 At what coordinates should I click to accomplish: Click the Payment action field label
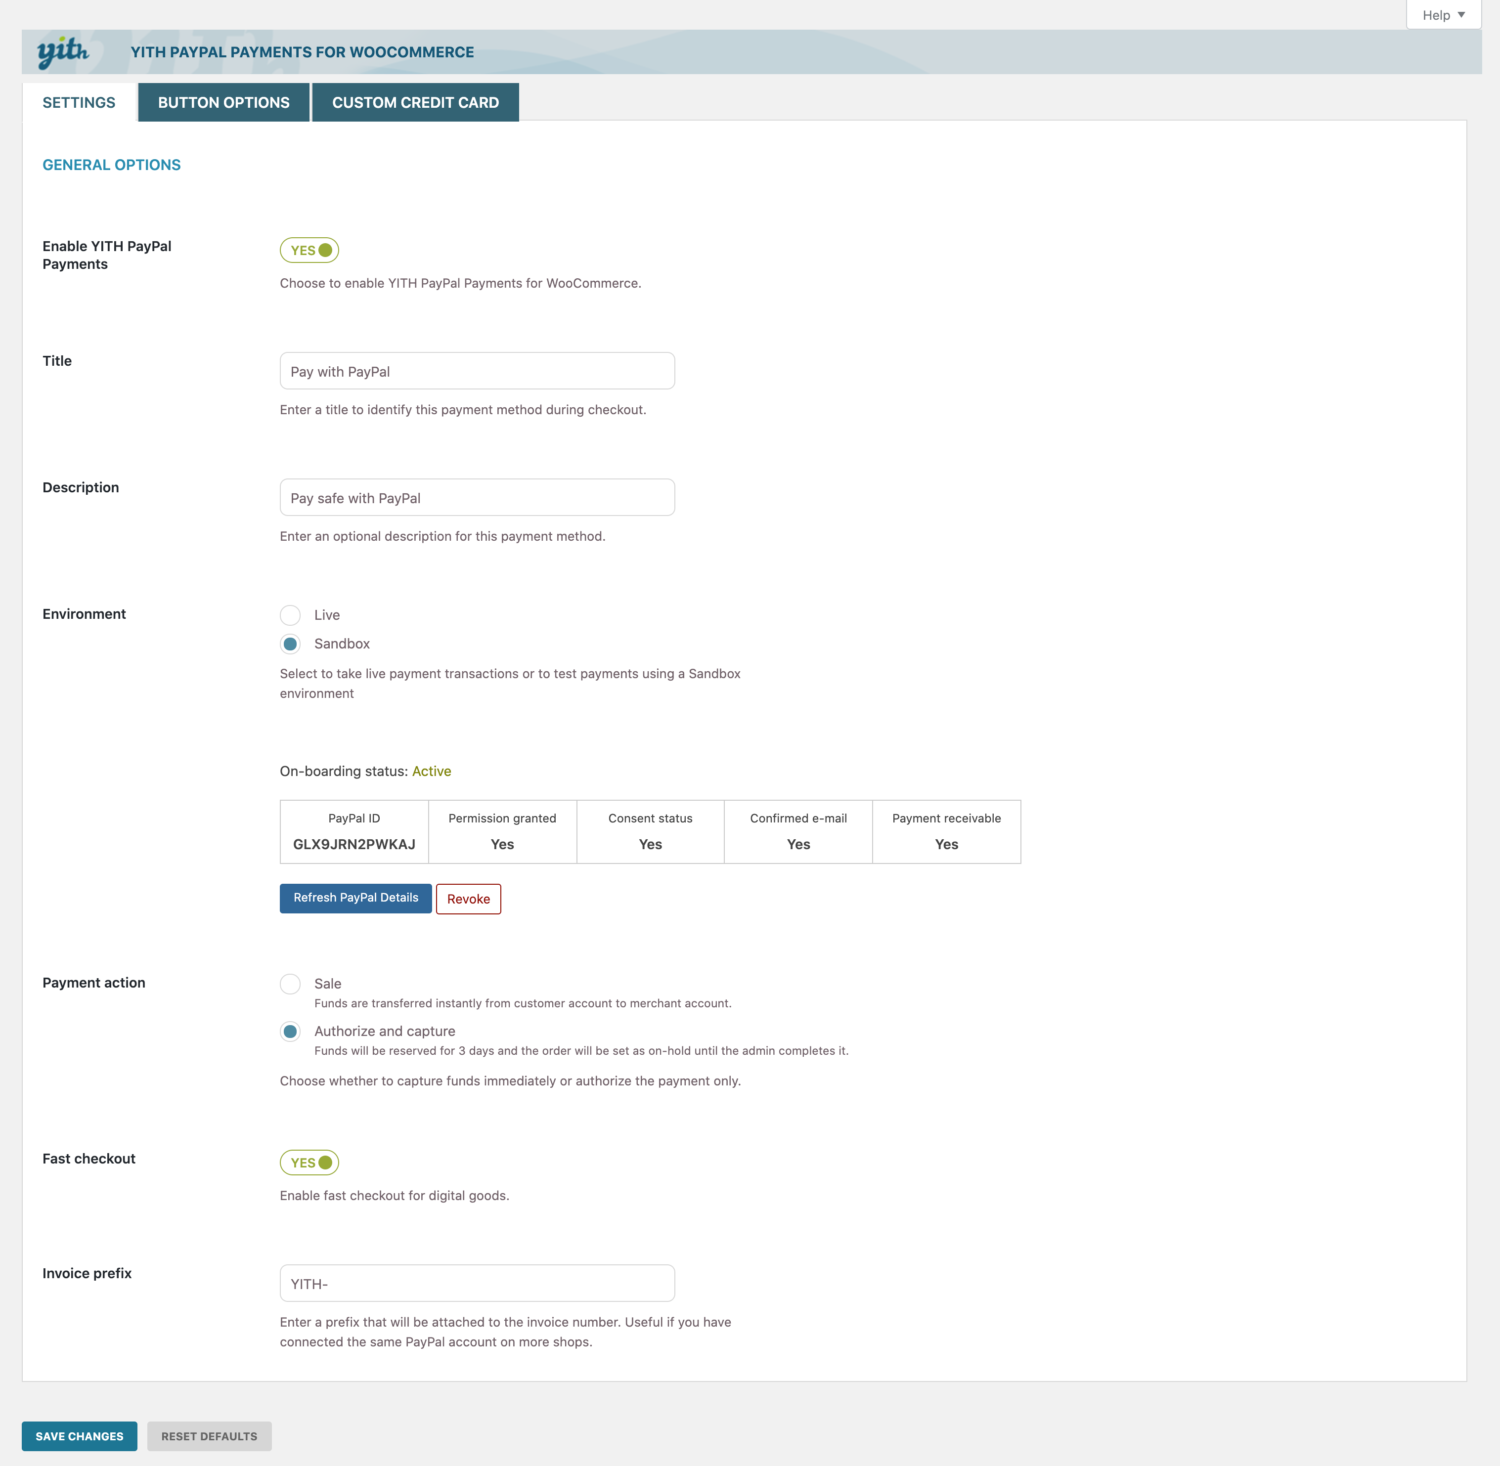click(94, 983)
